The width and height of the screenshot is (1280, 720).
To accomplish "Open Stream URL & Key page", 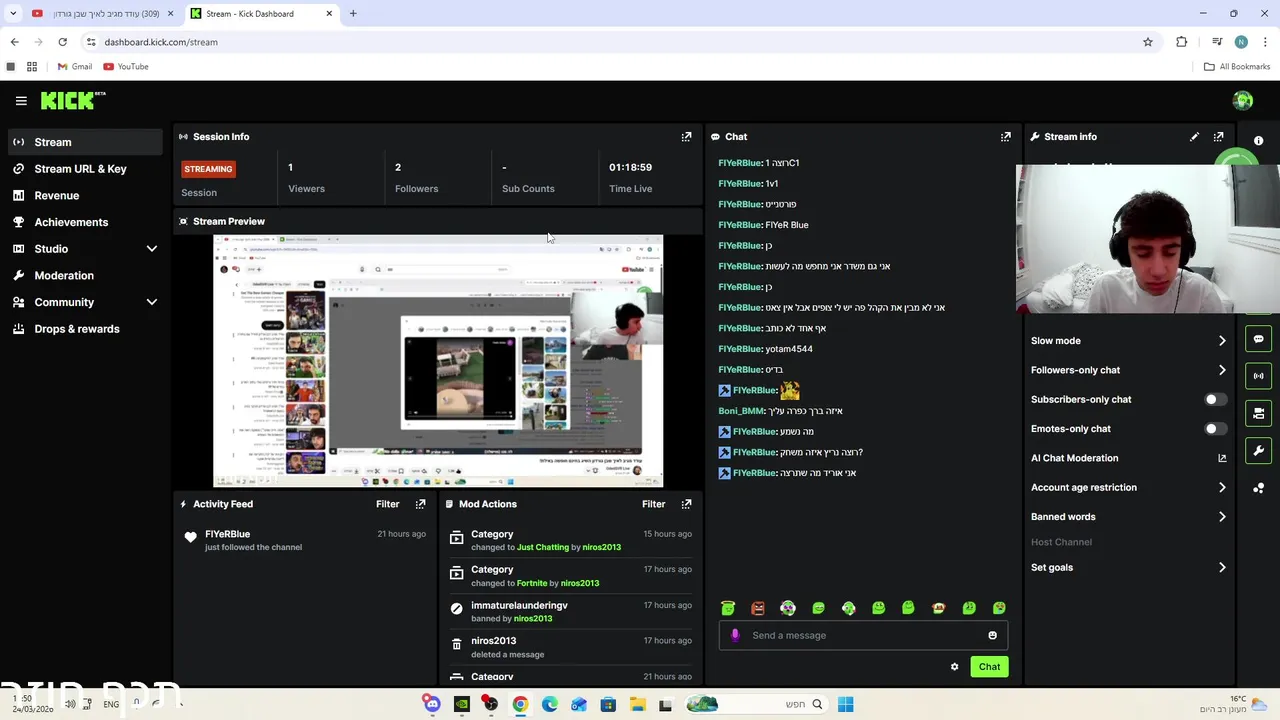I will pyautogui.click(x=82, y=169).
